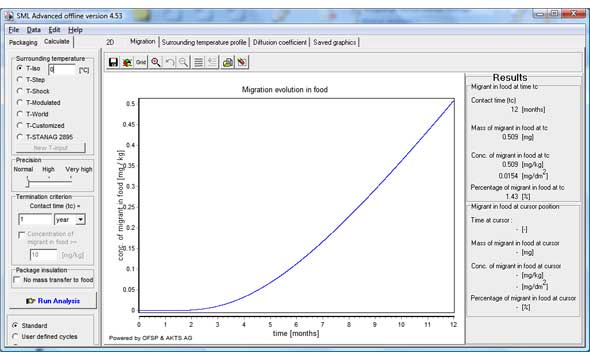The width and height of the screenshot is (590, 360).
Task: Click the save floppy disk icon
Action: pyautogui.click(x=113, y=62)
